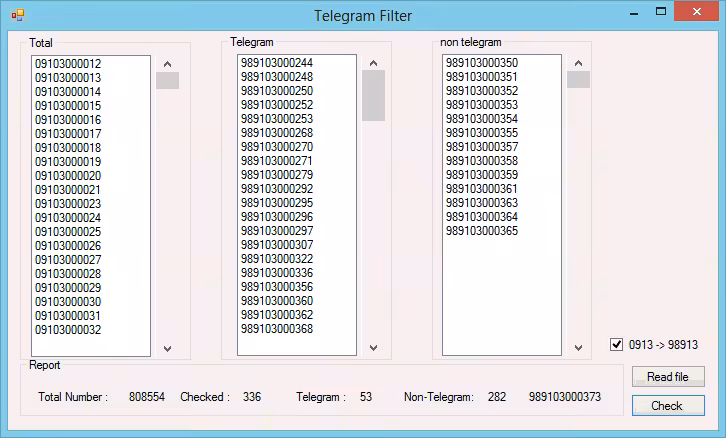Click the non telegram list scrollbar thumb
Viewport: 726px width, 438px height.
578,79
